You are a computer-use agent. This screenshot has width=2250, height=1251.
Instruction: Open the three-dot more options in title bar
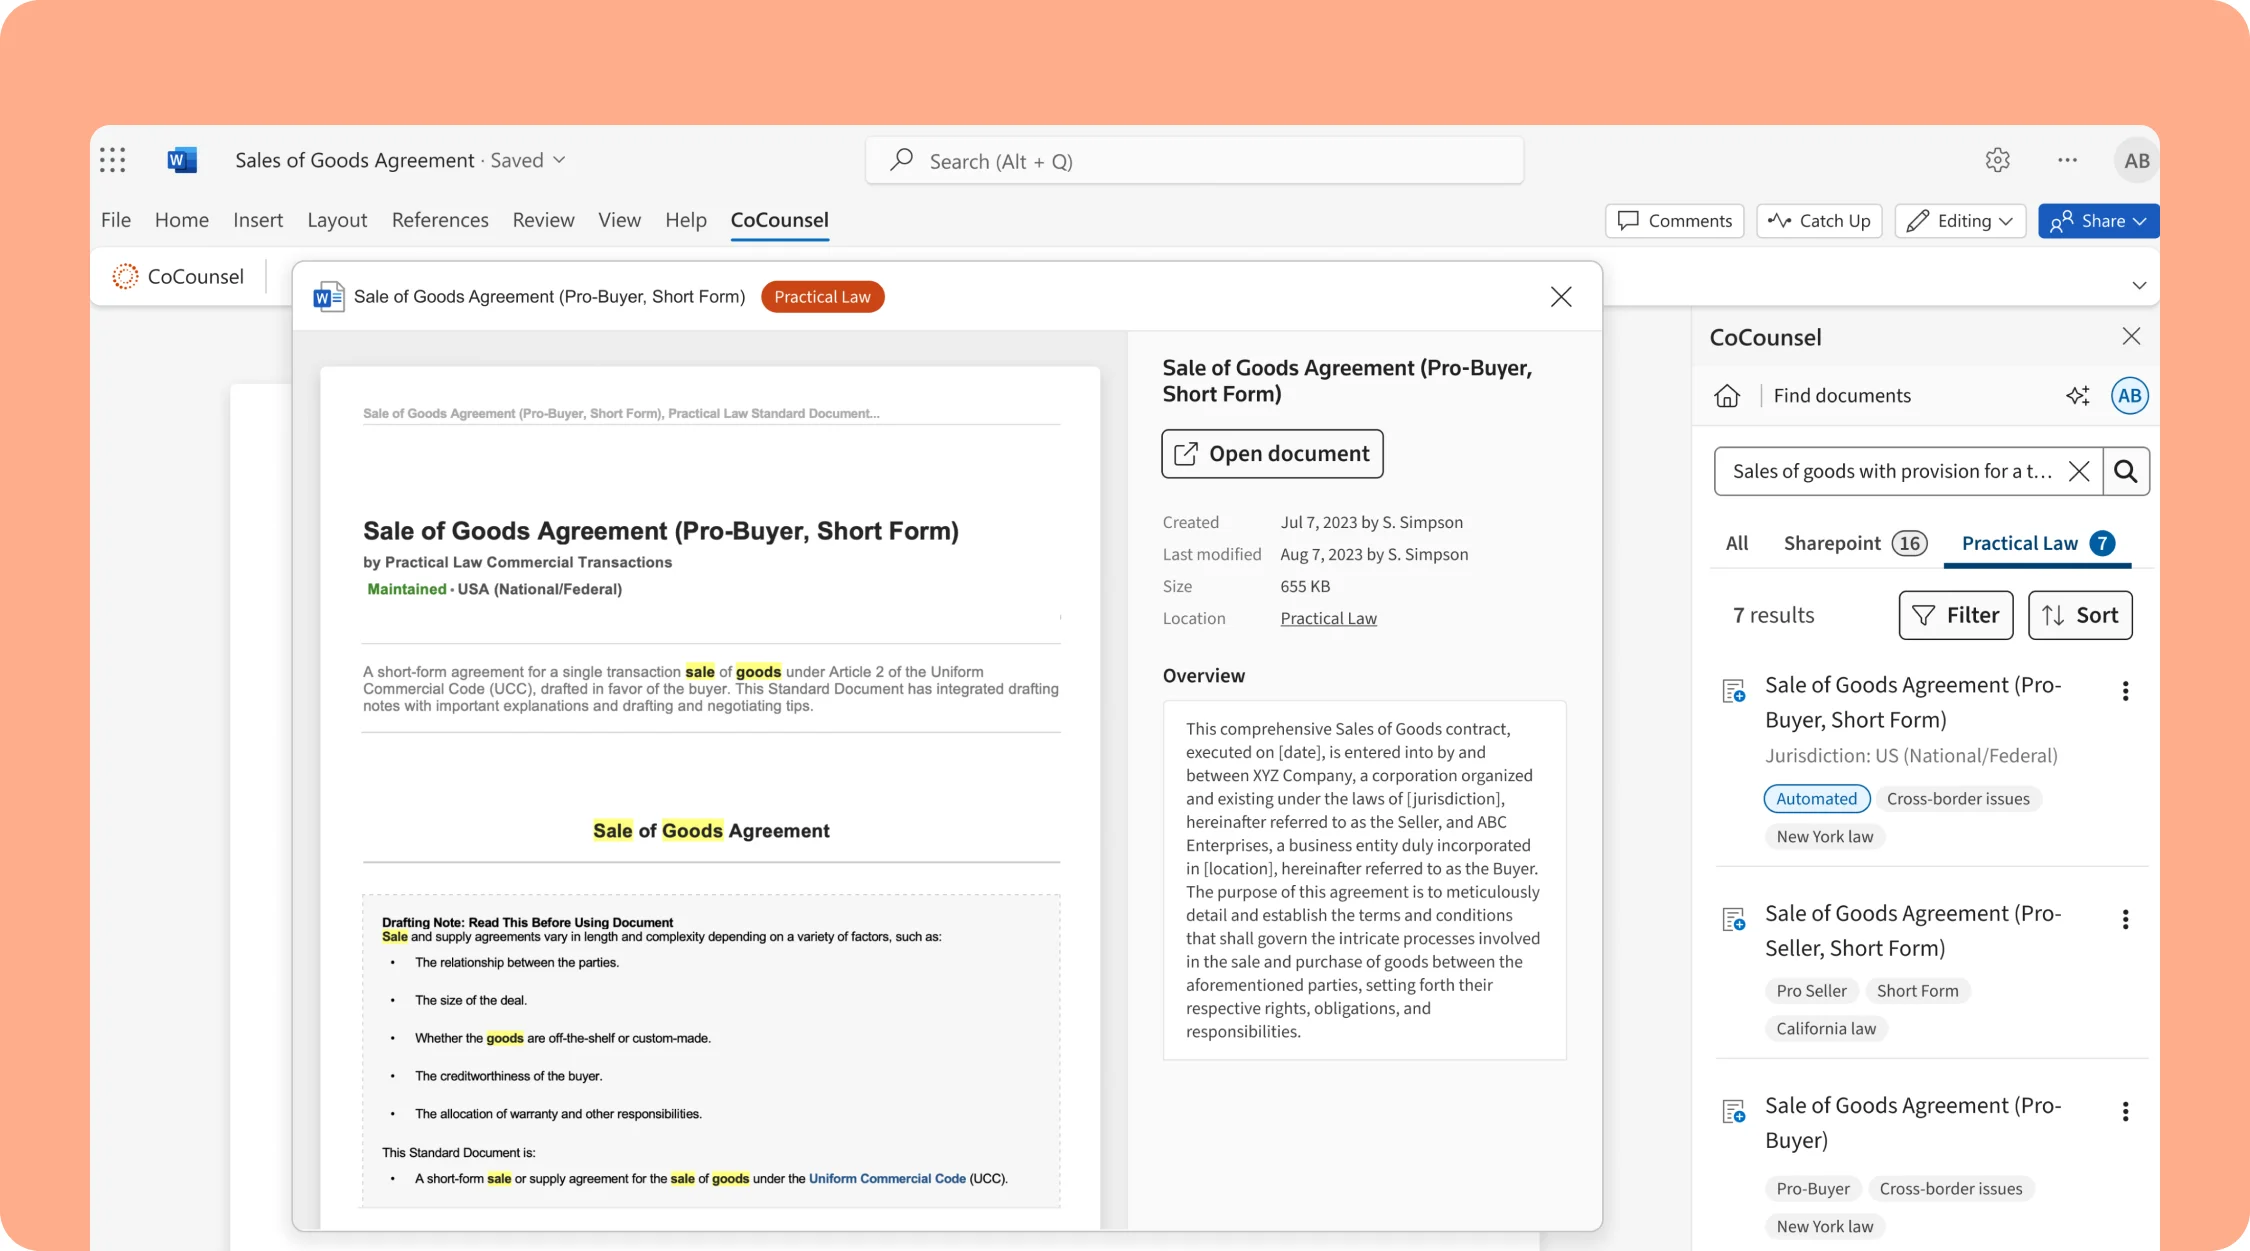[2067, 160]
